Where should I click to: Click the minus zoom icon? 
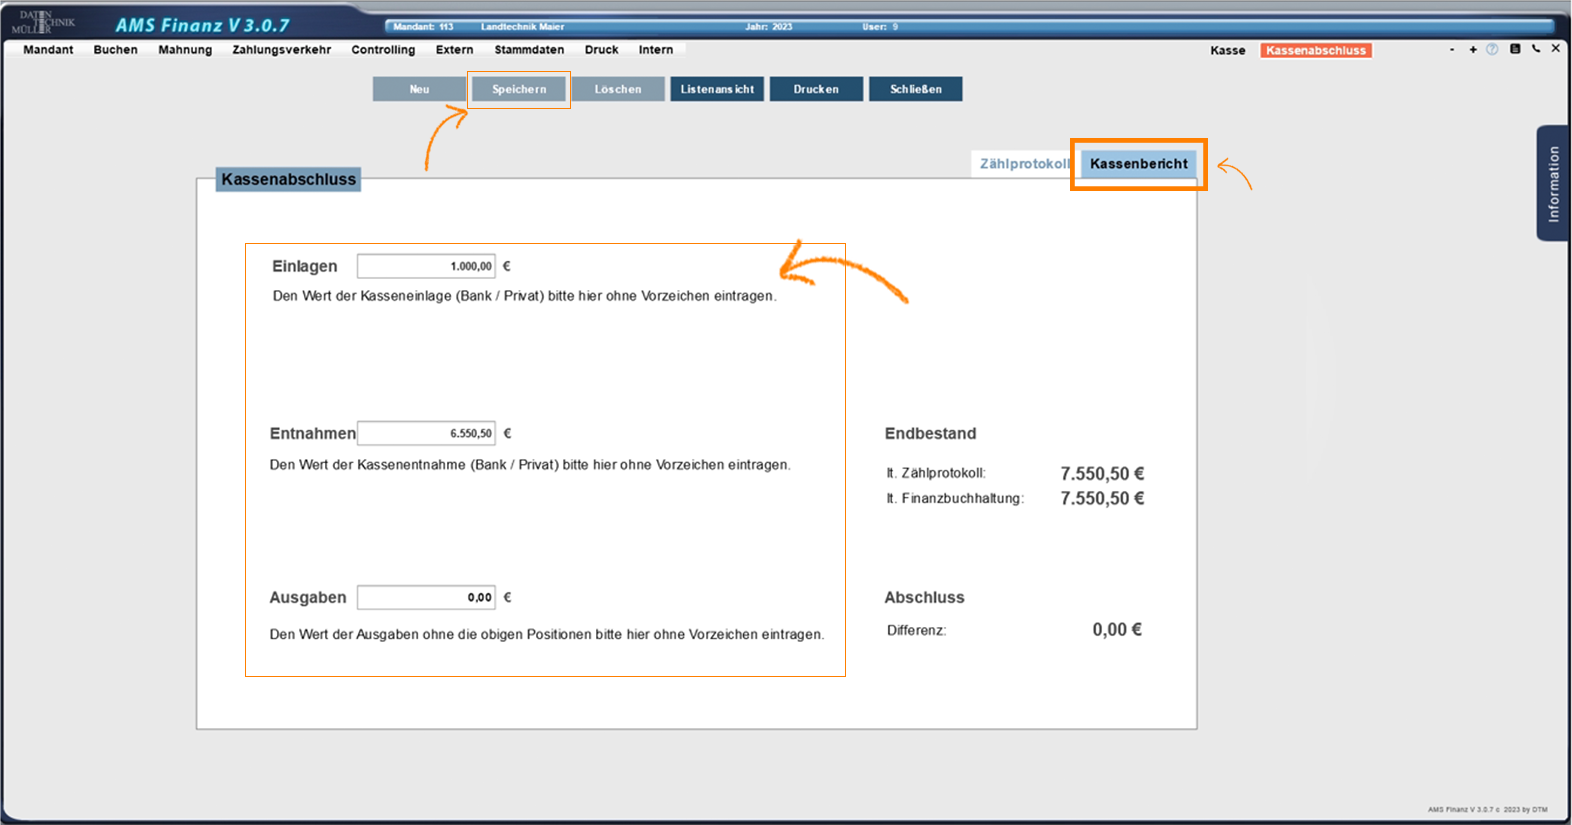(1452, 49)
